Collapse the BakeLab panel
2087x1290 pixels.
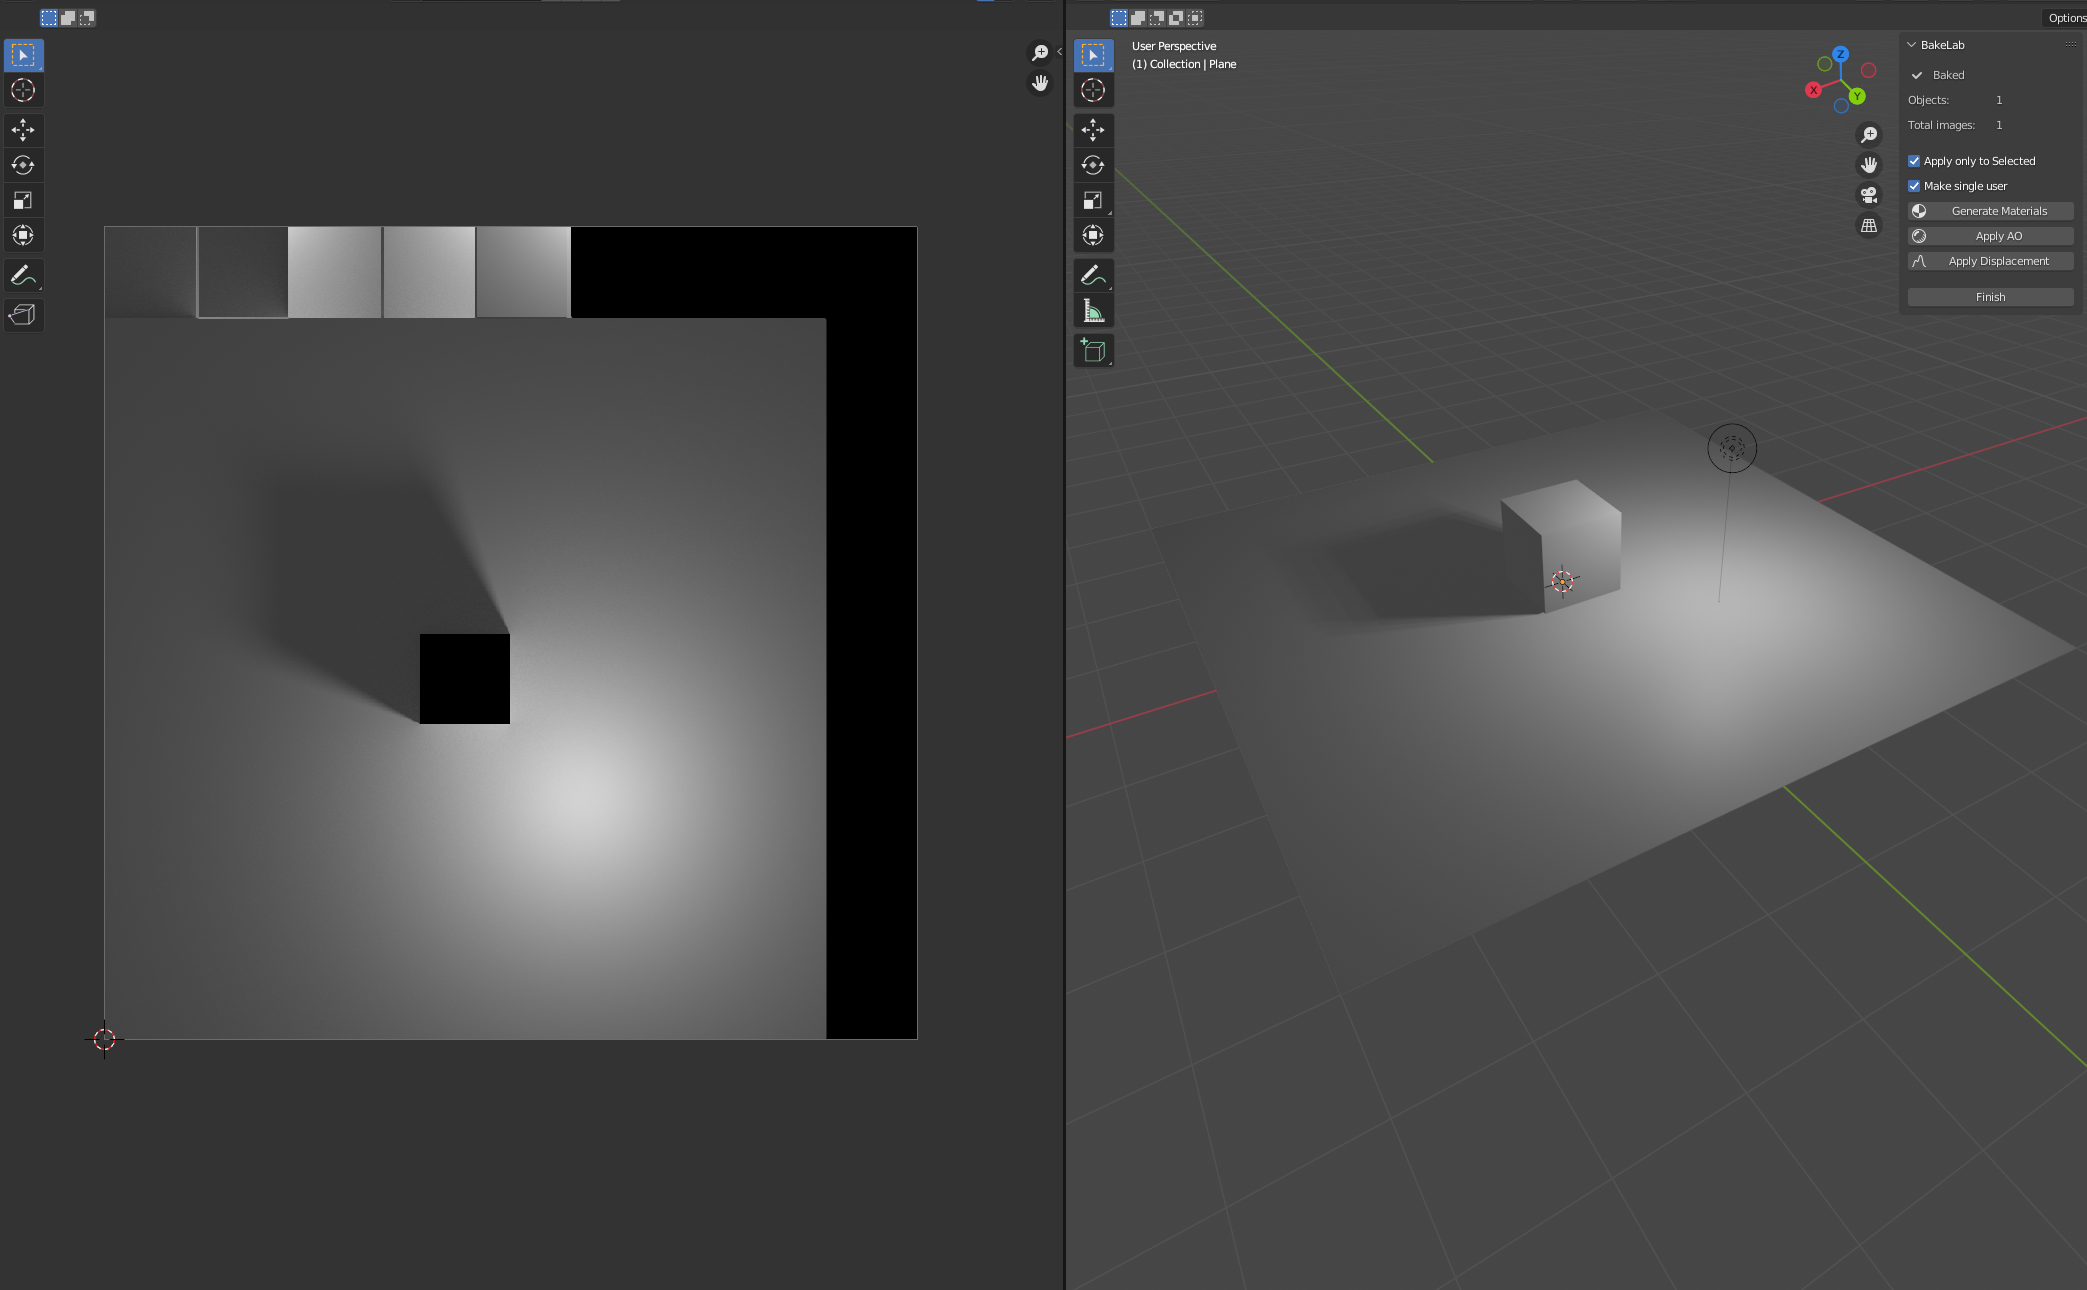1911,44
